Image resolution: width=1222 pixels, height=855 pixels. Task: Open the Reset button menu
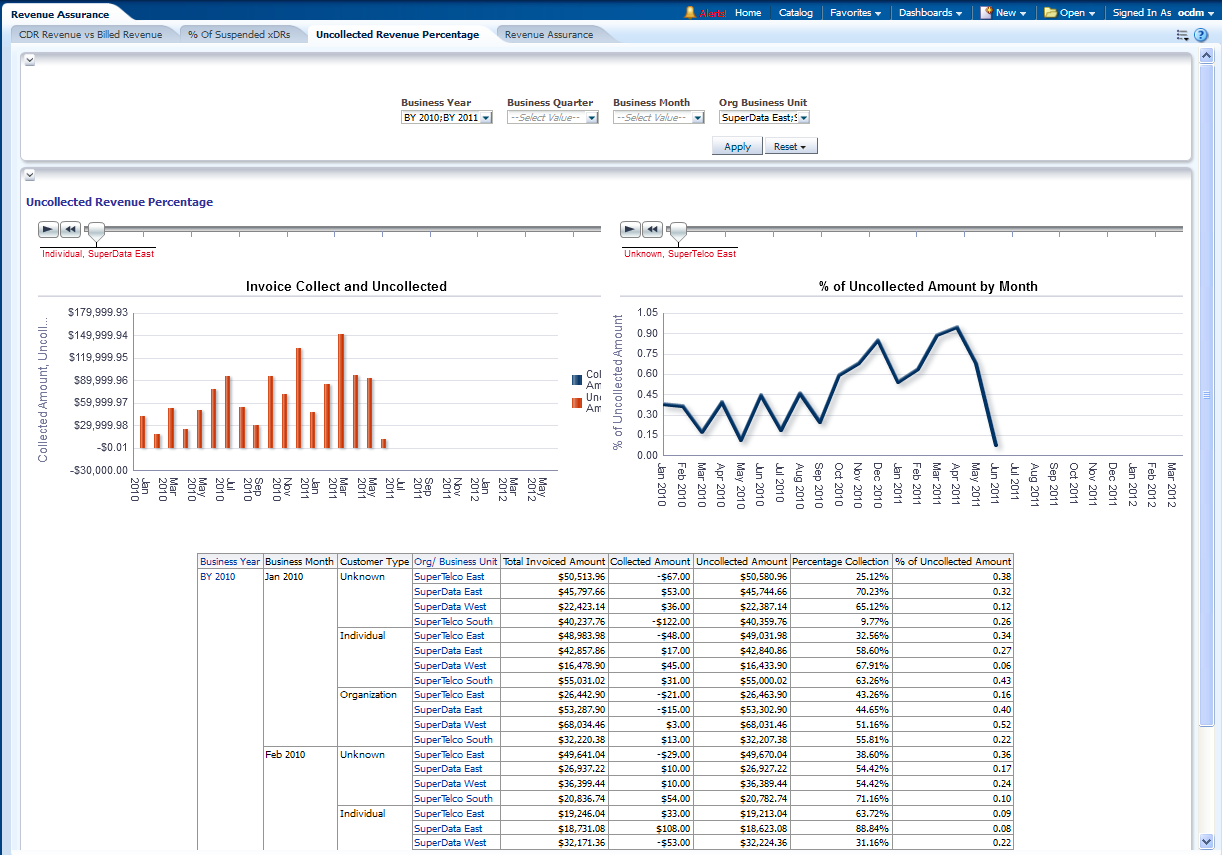pyautogui.click(x=791, y=147)
